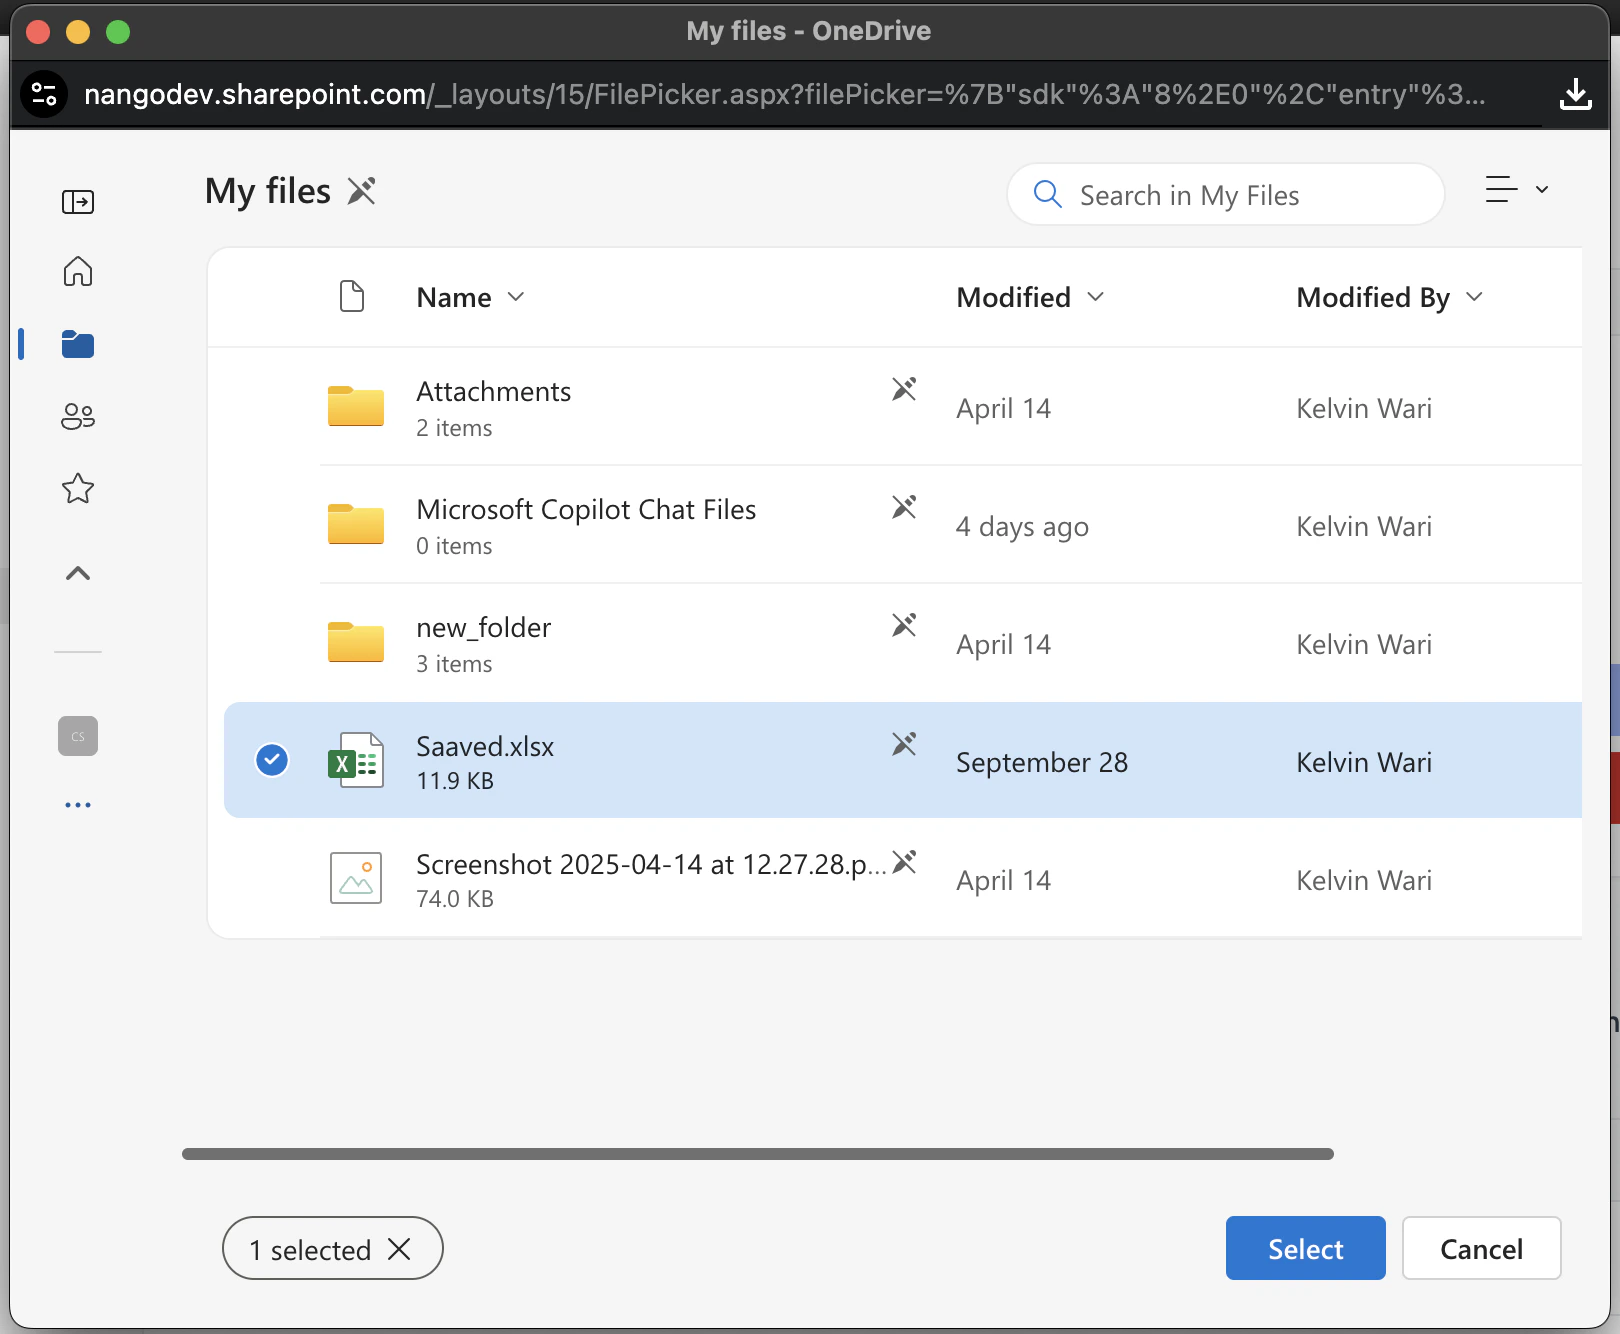Deselect the Saaved.xlsx checkmark
The width and height of the screenshot is (1620, 1334).
point(271,760)
